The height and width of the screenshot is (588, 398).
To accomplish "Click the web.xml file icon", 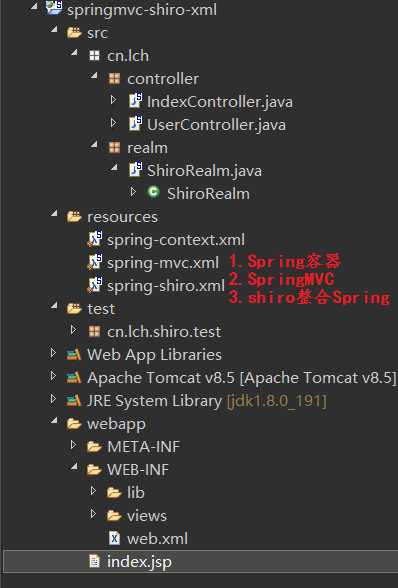I will 114,538.
